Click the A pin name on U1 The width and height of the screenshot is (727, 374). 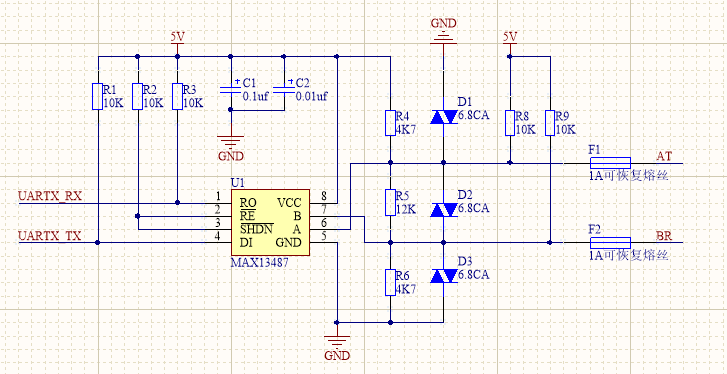pyautogui.click(x=297, y=229)
